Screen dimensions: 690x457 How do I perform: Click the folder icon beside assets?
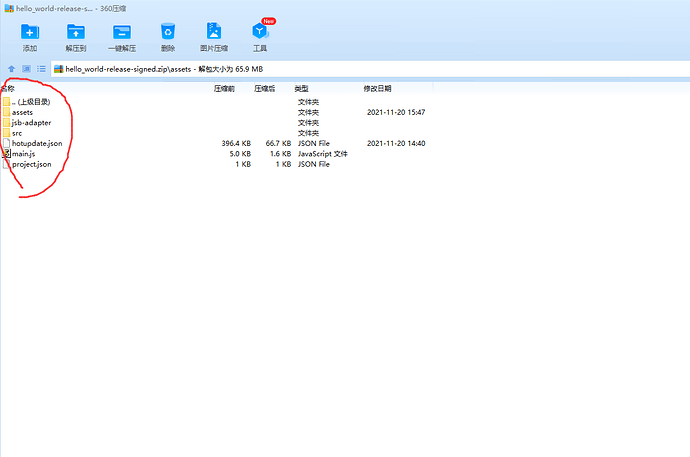(x=6, y=112)
